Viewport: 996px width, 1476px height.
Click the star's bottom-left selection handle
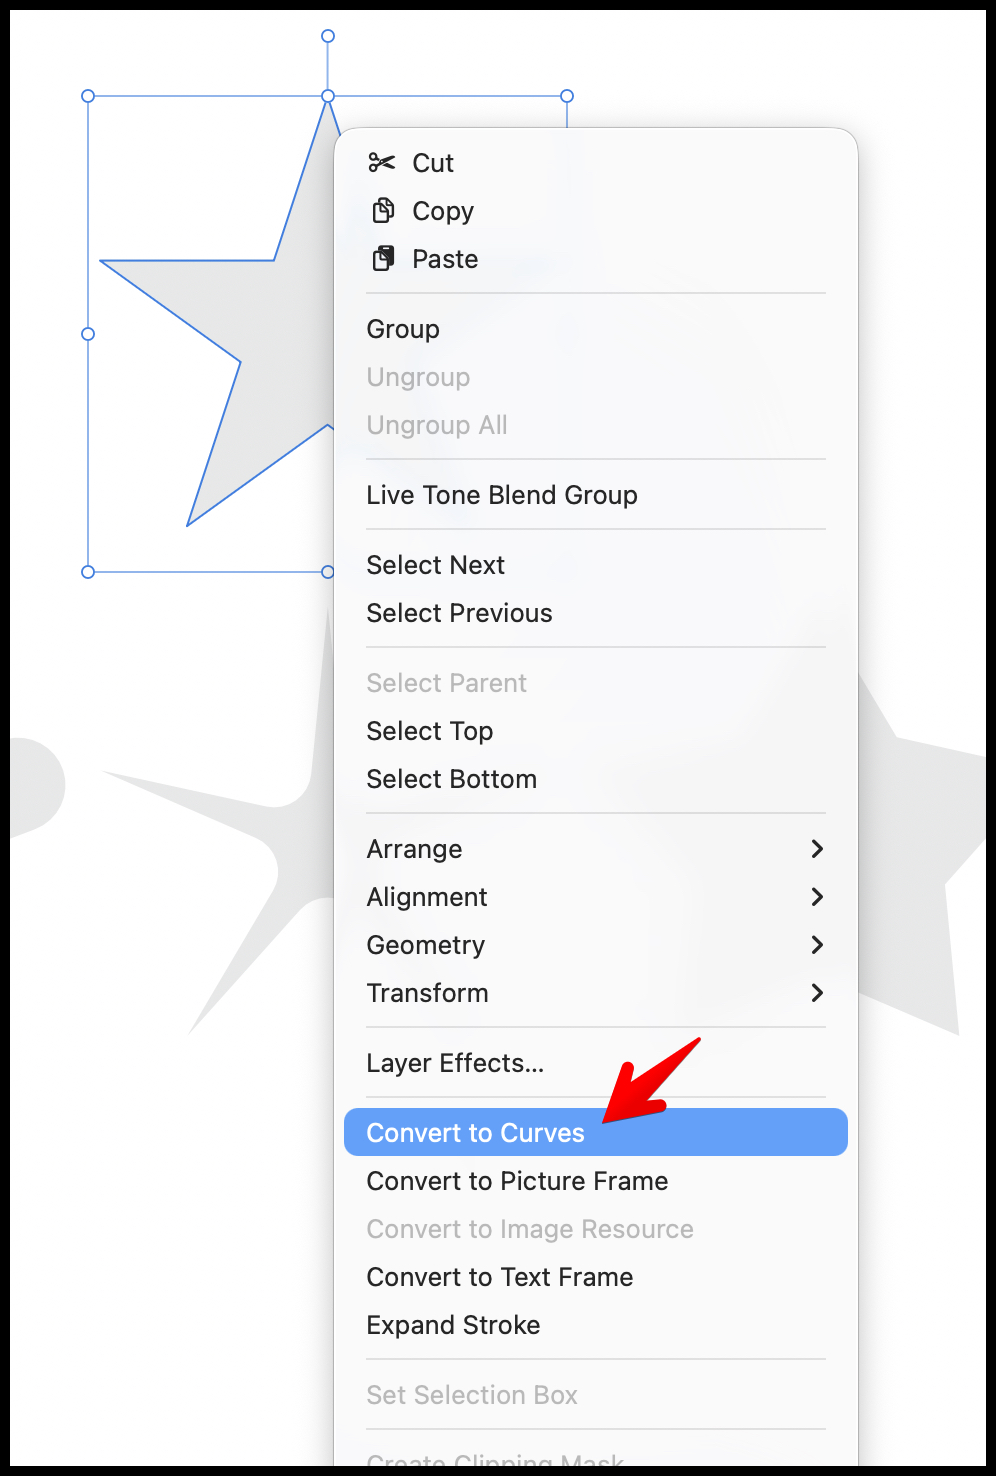88,572
